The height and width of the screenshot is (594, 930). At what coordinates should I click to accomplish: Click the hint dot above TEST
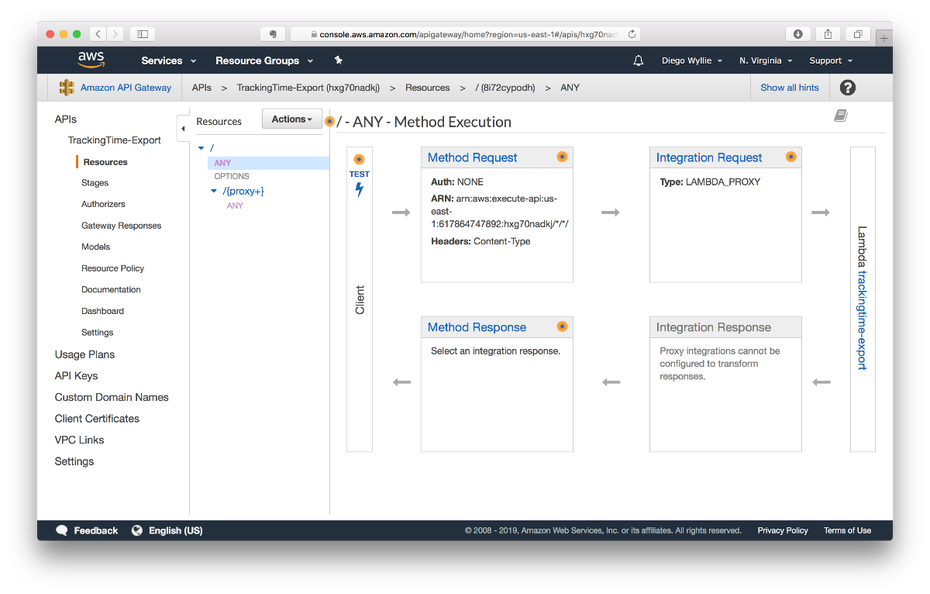[359, 159]
